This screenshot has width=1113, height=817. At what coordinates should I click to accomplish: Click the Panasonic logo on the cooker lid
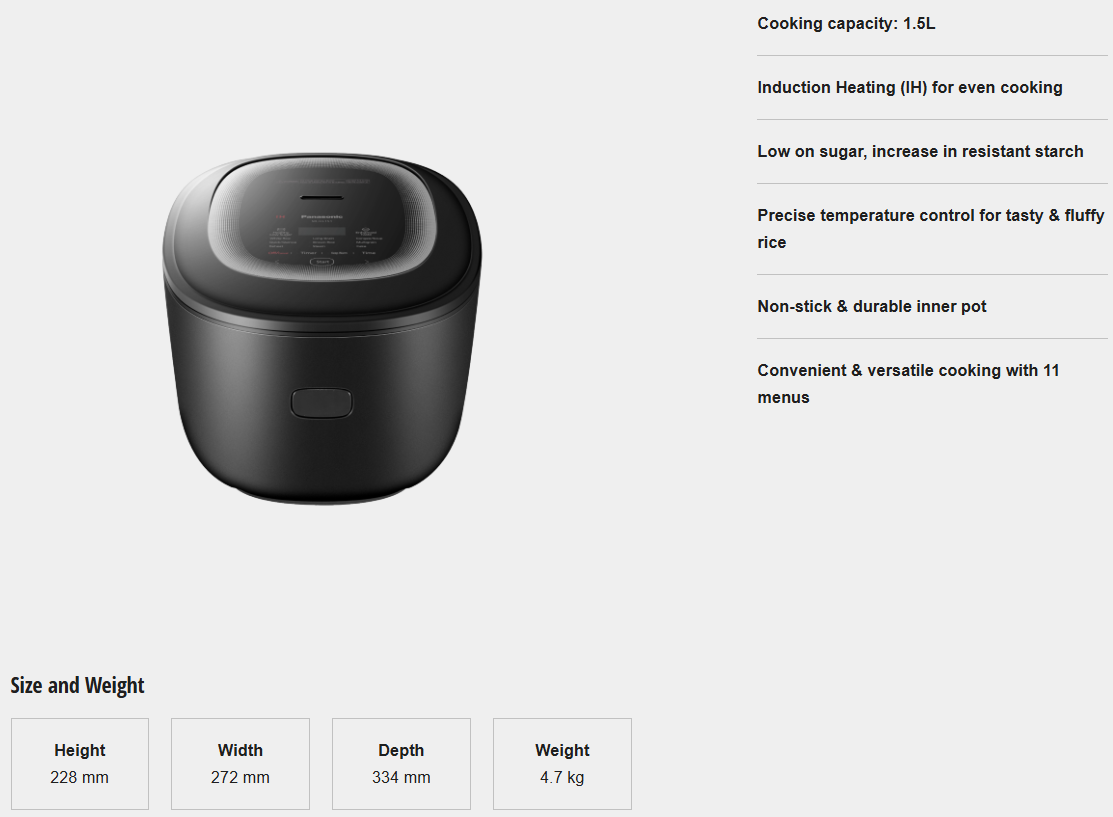322,216
